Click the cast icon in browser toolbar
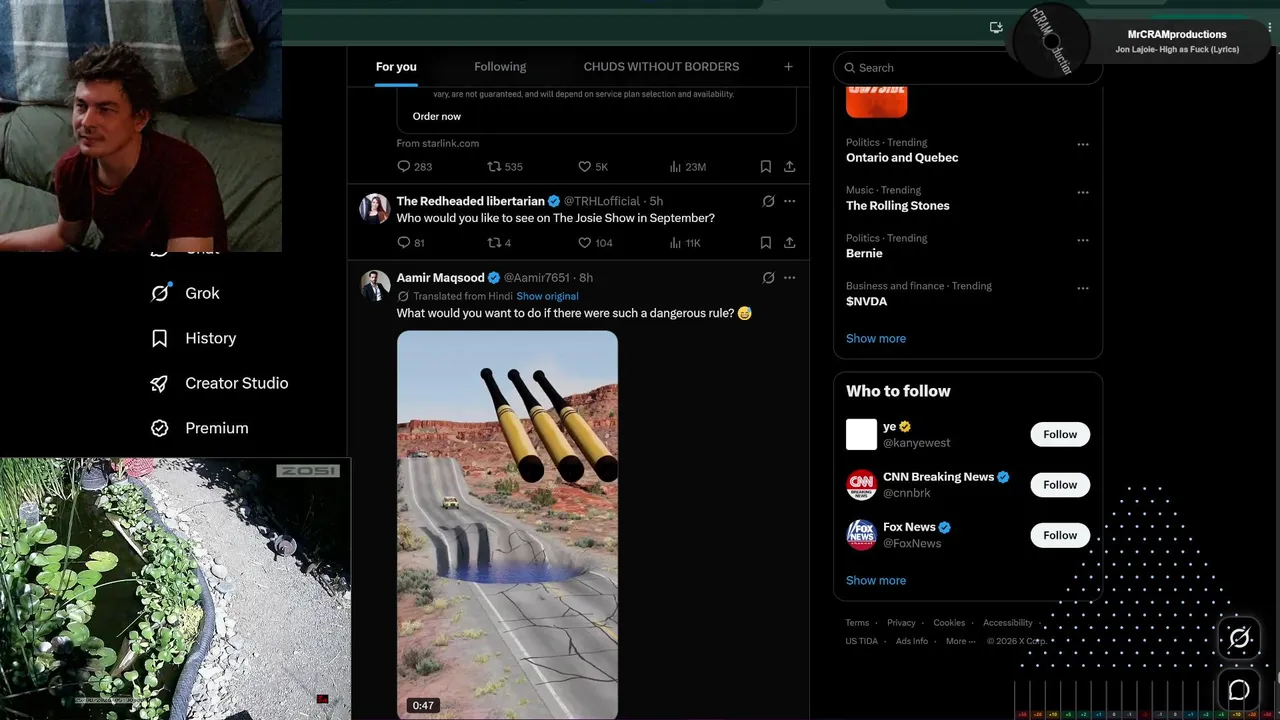This screenshot has width=1280, height=720. tap(996, 28)
